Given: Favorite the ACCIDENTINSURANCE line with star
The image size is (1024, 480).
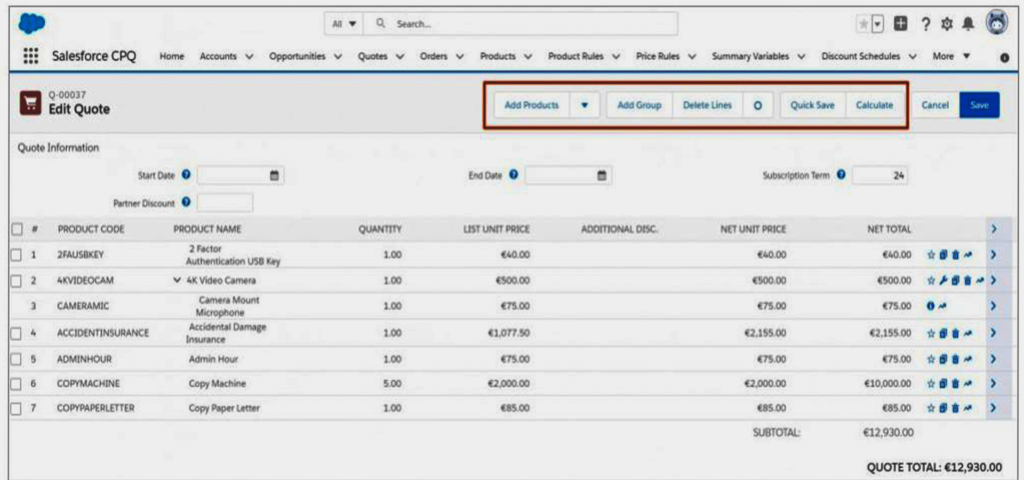Looking at the screenshot, I should pos(932,333).
